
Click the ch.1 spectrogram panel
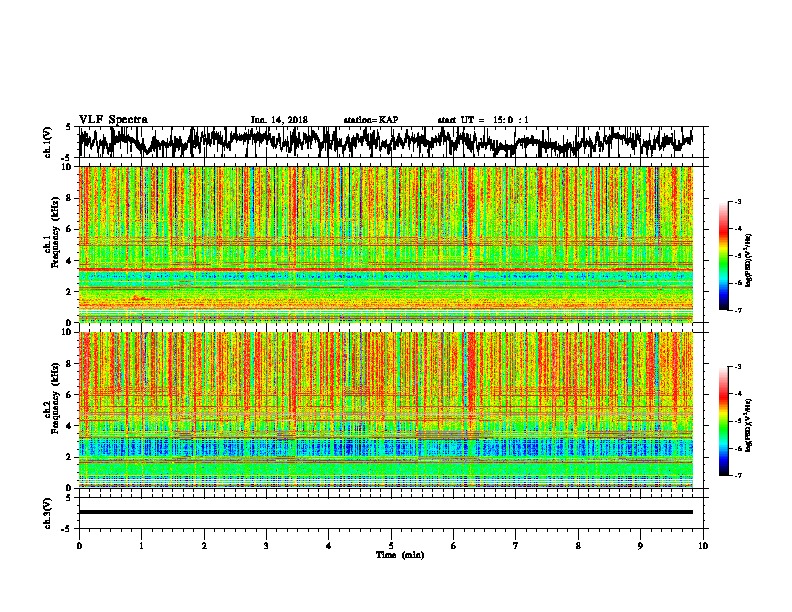[385, 244]
